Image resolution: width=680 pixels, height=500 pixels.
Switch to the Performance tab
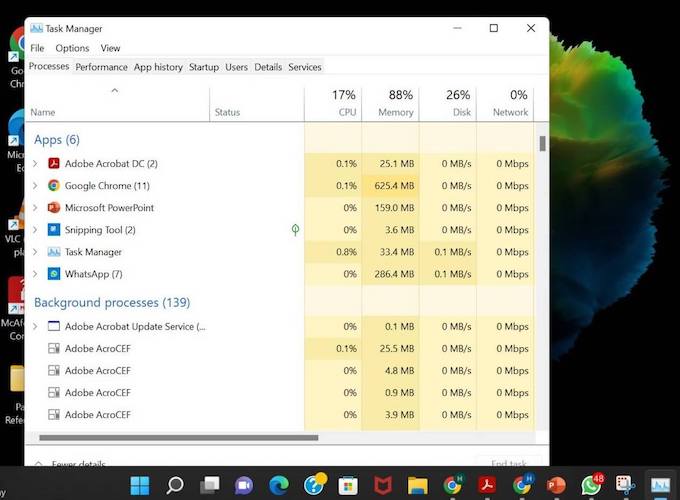tap(101, 67)
